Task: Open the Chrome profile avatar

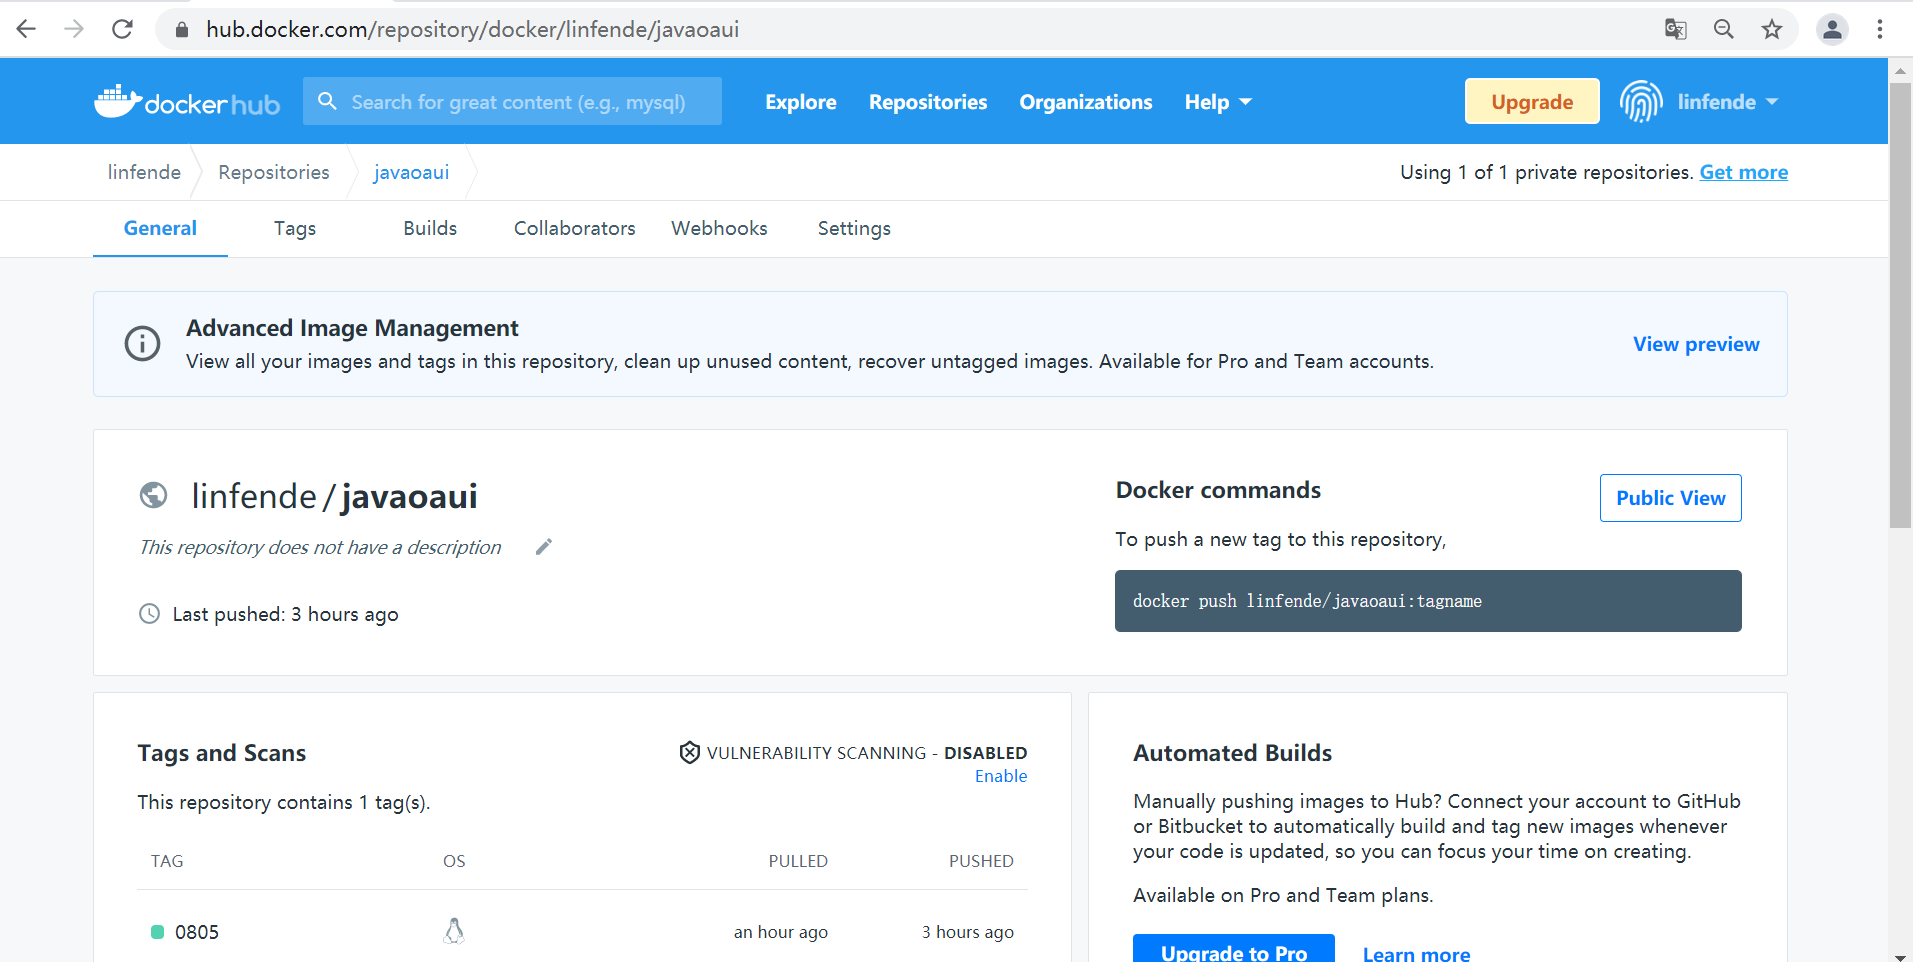Action: pos(1832,29)
